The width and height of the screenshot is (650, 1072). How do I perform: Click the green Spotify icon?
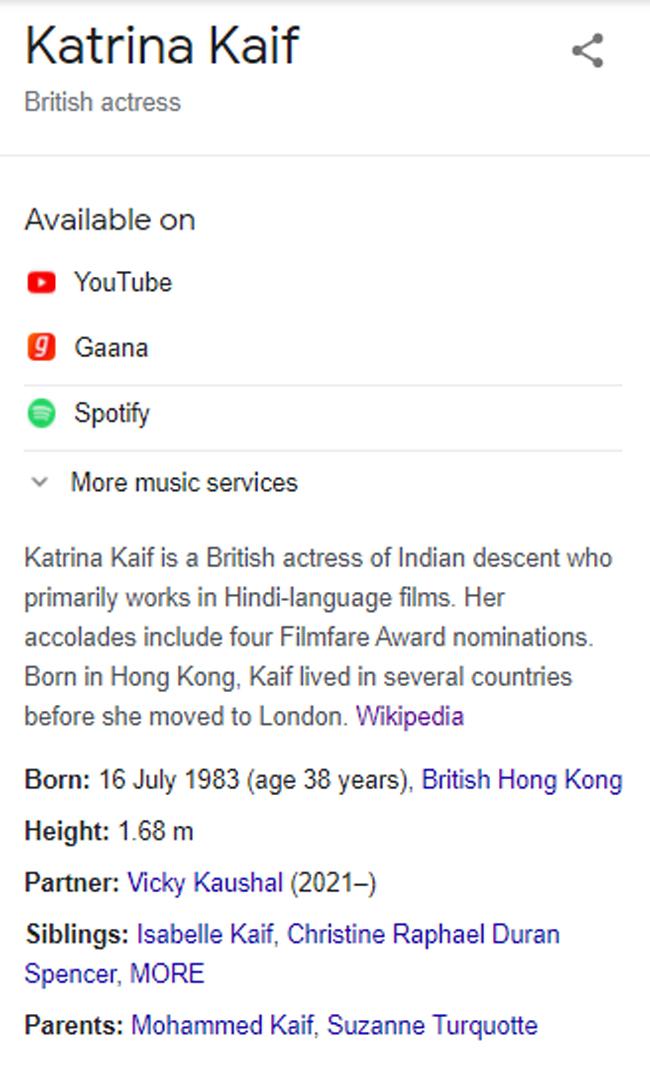click(41, 413)
